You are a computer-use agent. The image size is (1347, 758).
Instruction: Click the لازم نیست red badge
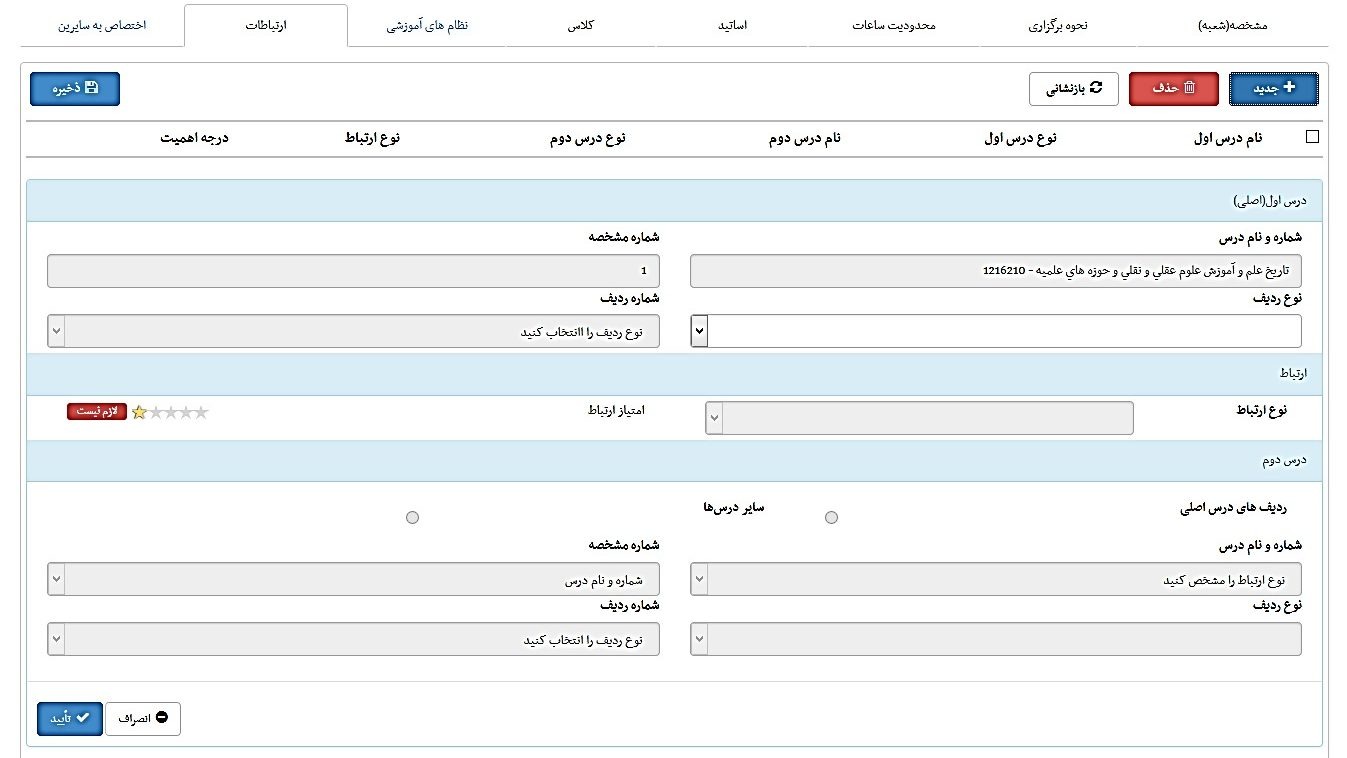(x=97, y=412)
